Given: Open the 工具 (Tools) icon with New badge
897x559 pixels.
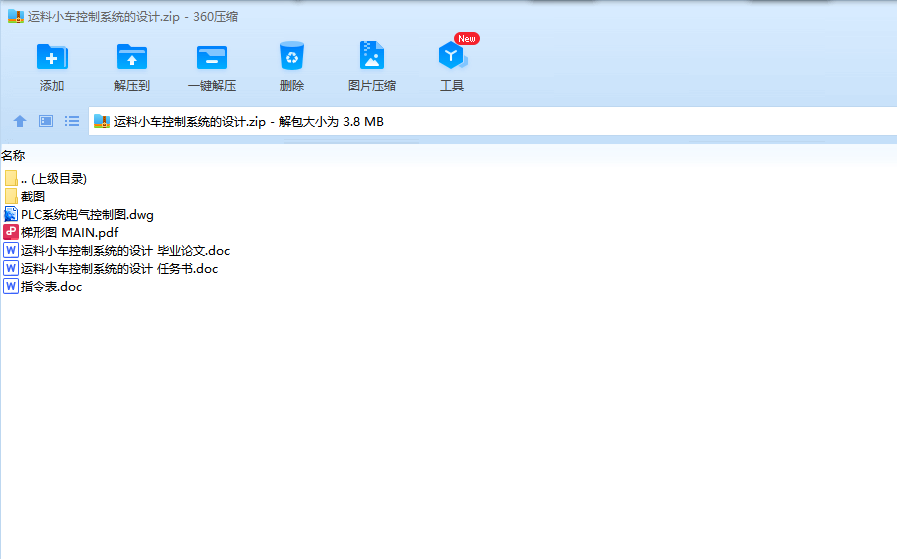Looking at the screenshot, I should [452, 55].
